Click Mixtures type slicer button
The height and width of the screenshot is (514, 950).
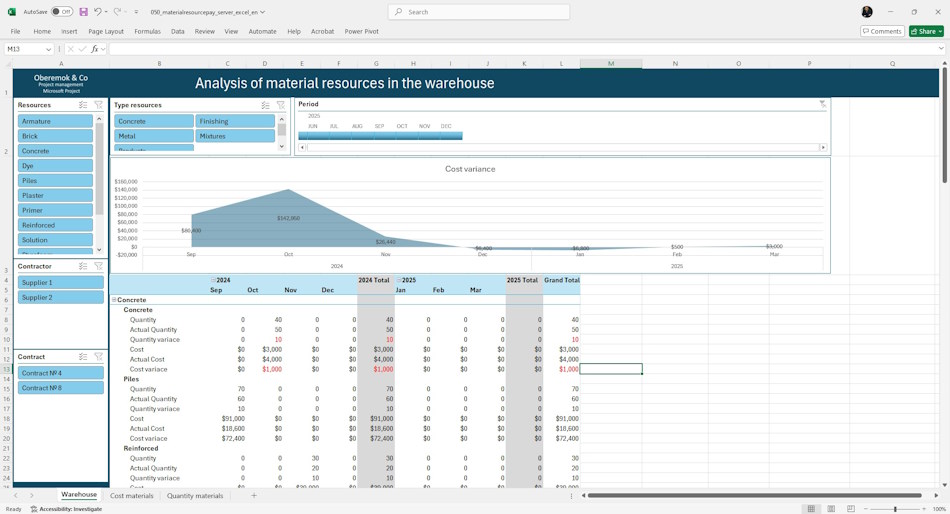pos(234,136)
